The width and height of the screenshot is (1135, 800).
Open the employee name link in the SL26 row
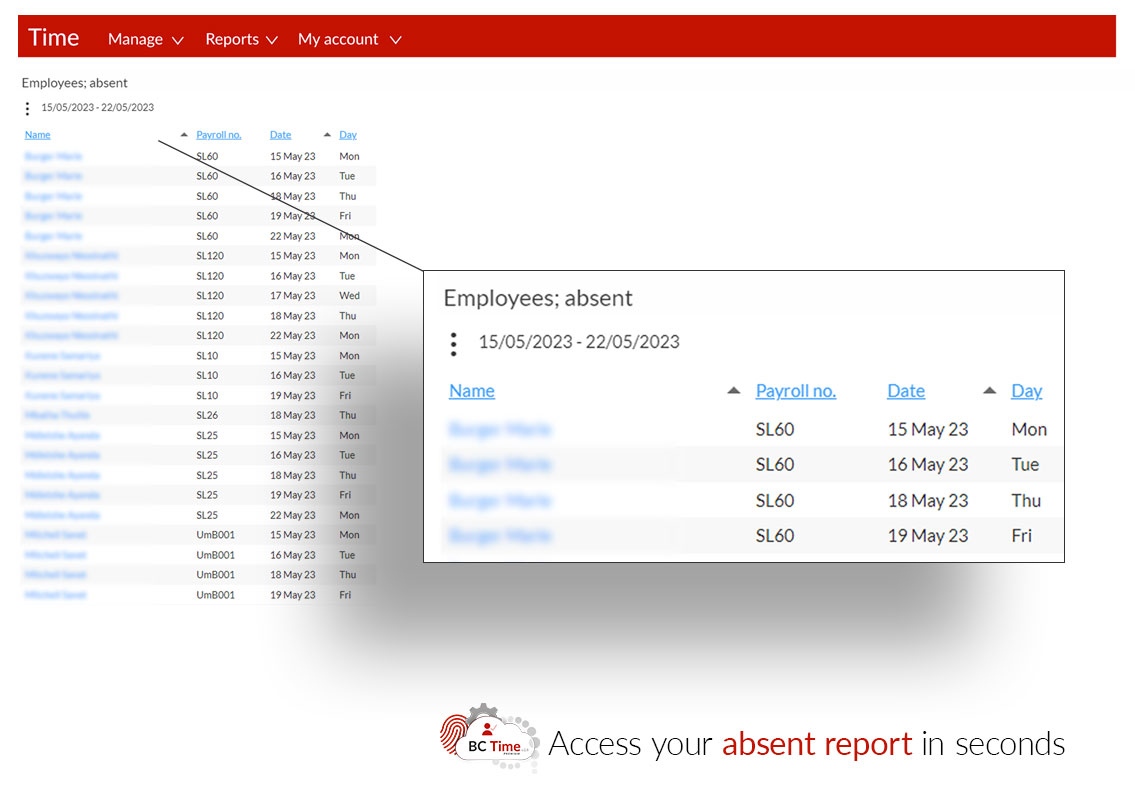58,415
